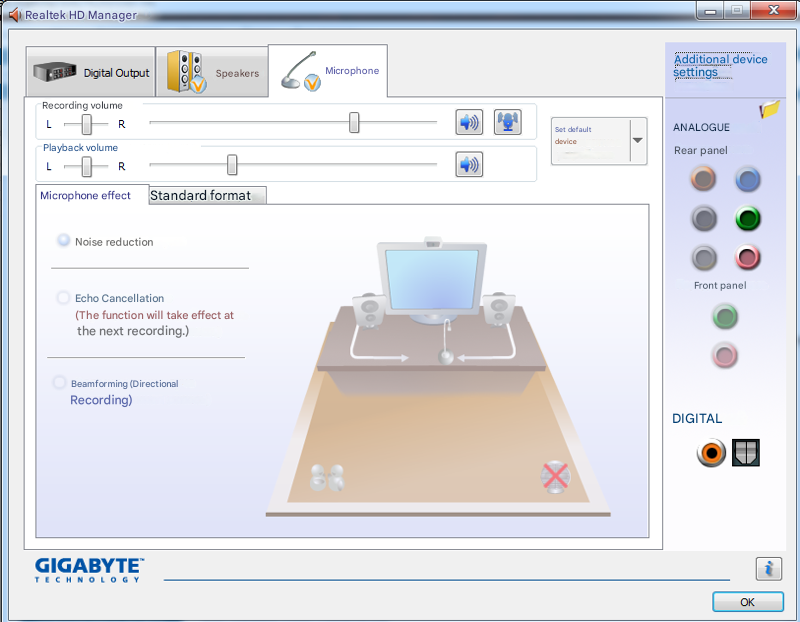Switch to the Speakers tab

point(212,72)
